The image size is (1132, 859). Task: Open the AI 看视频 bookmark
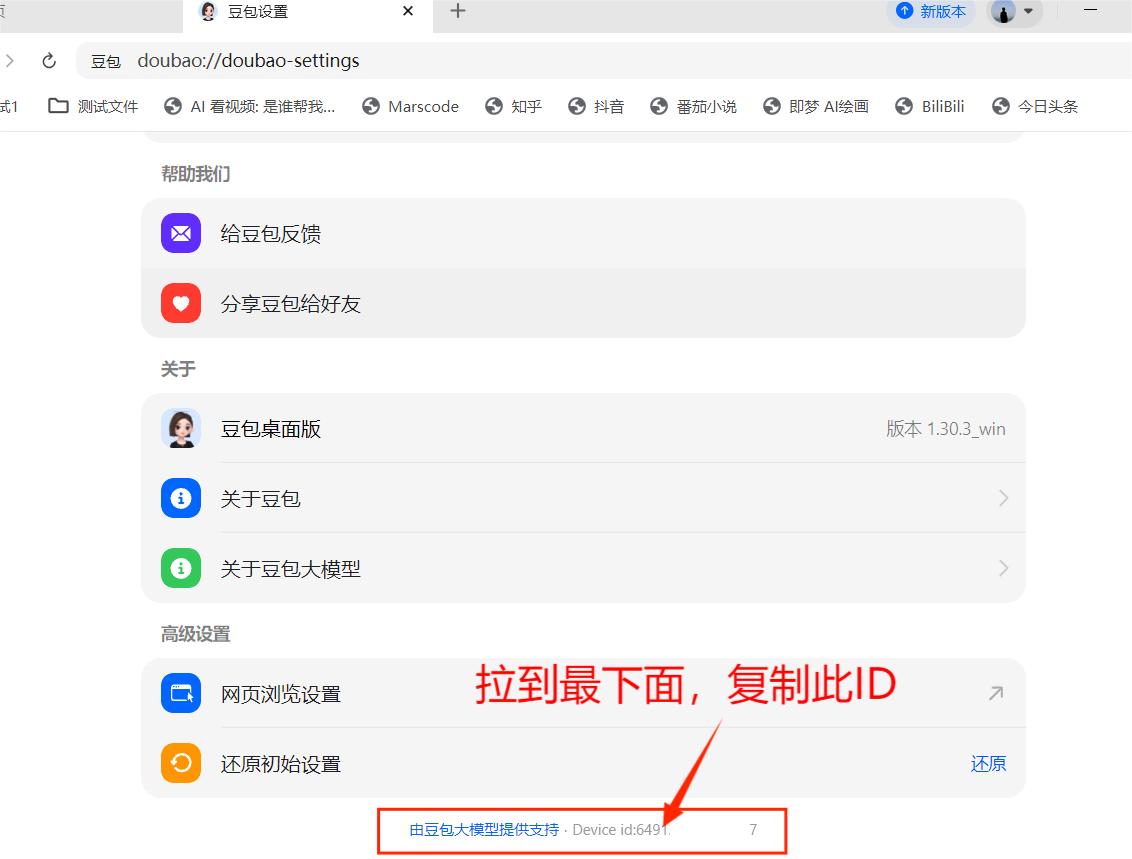click(x=250, y=106)
